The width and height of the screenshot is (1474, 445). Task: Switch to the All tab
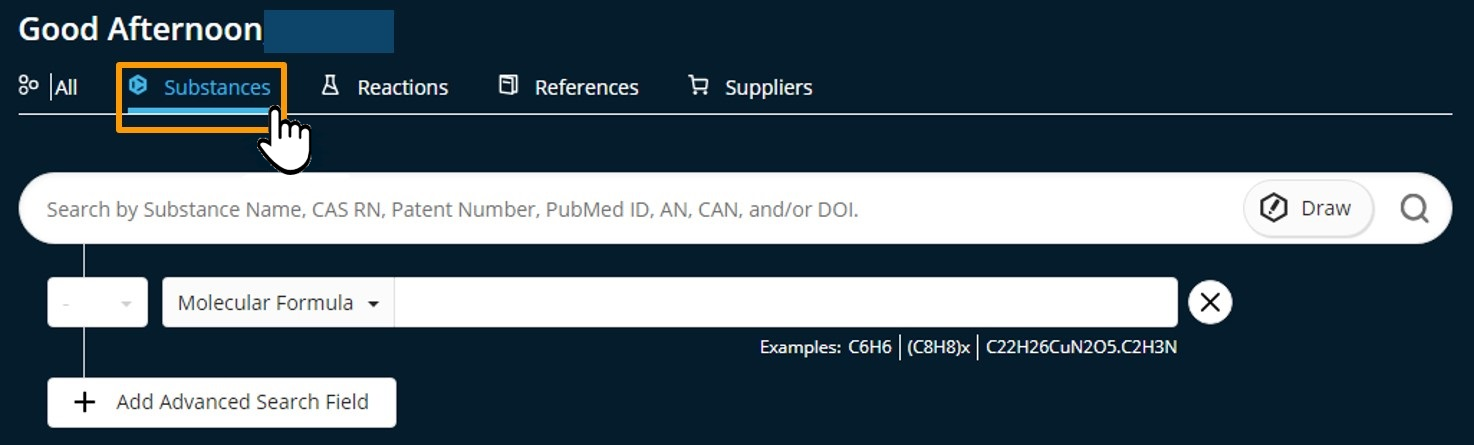pyautogui.click(x=66, y=88)
